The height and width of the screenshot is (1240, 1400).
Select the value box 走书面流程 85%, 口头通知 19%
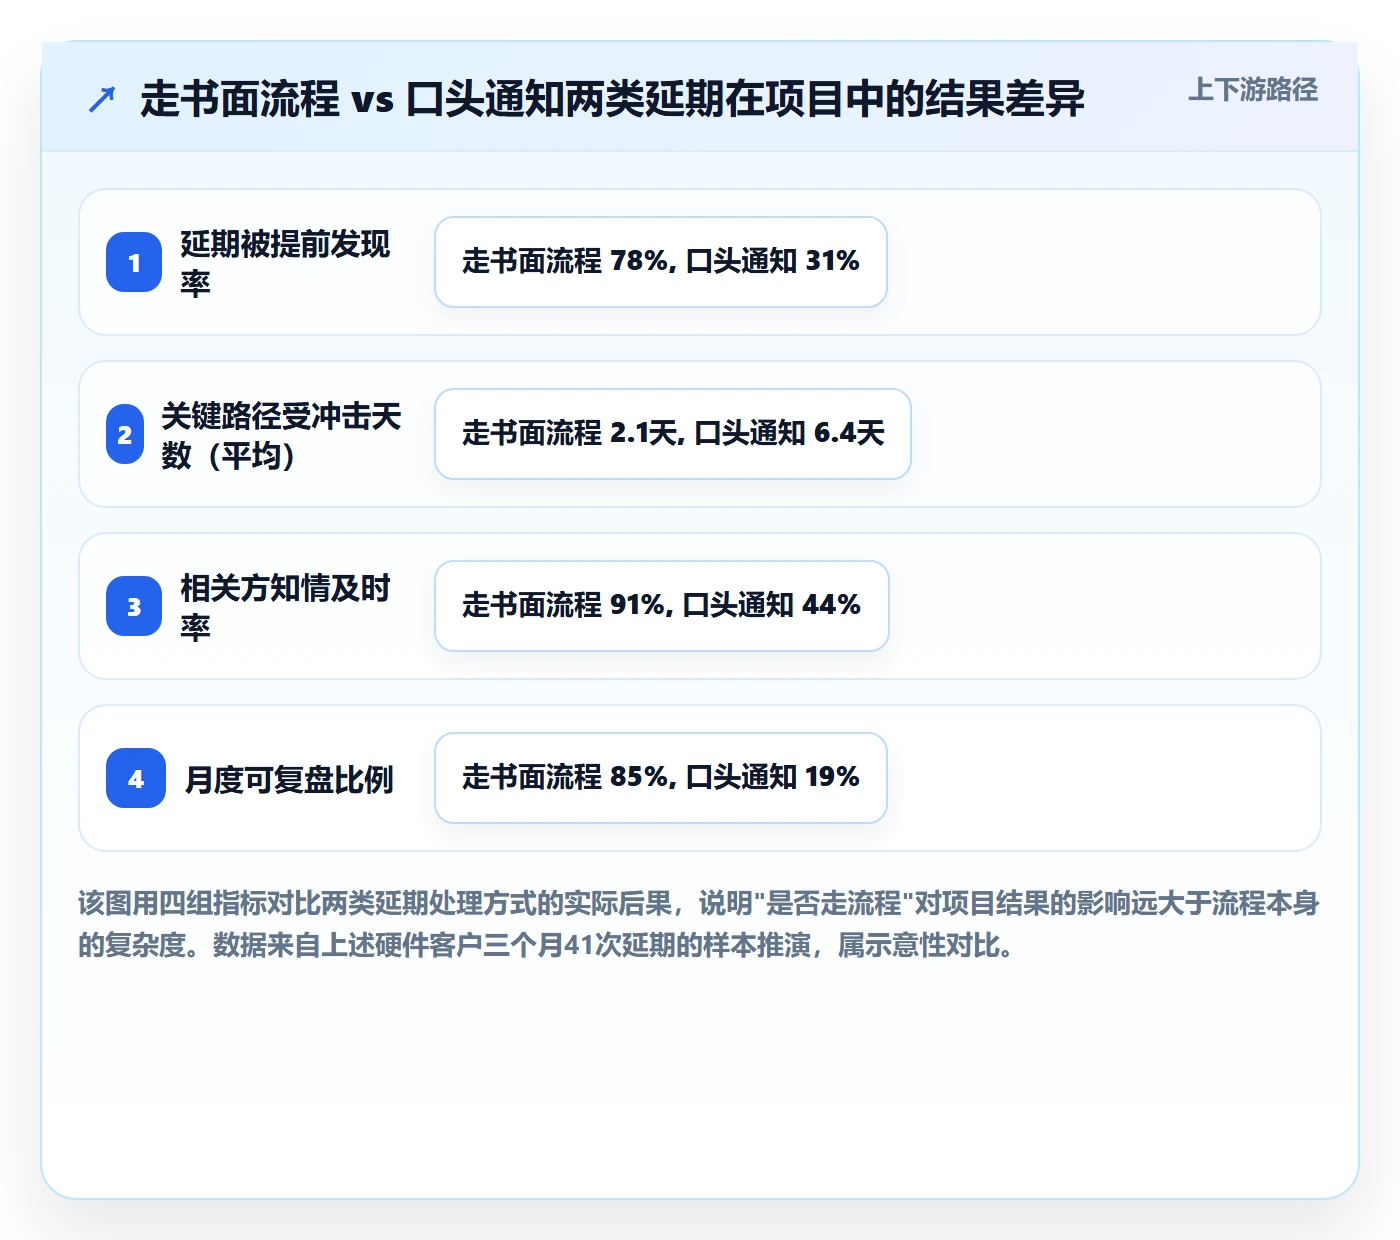pos(661,778)
